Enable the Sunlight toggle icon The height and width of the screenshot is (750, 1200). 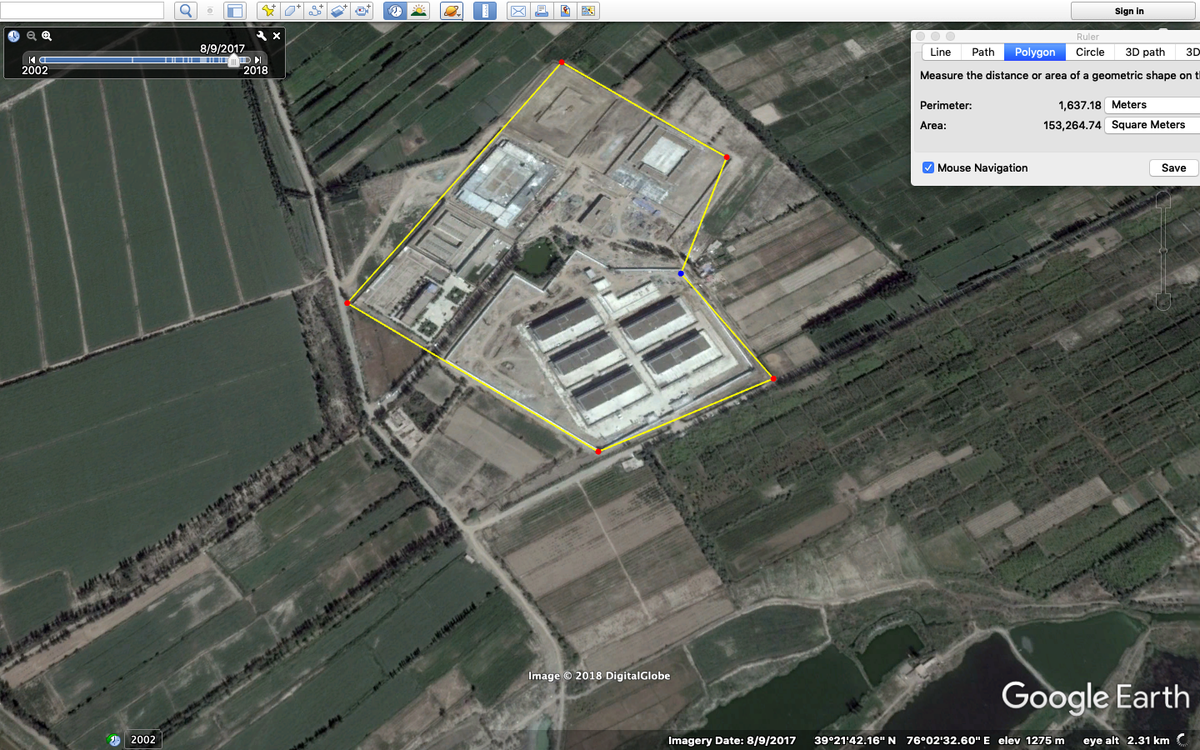pos(419,11)
